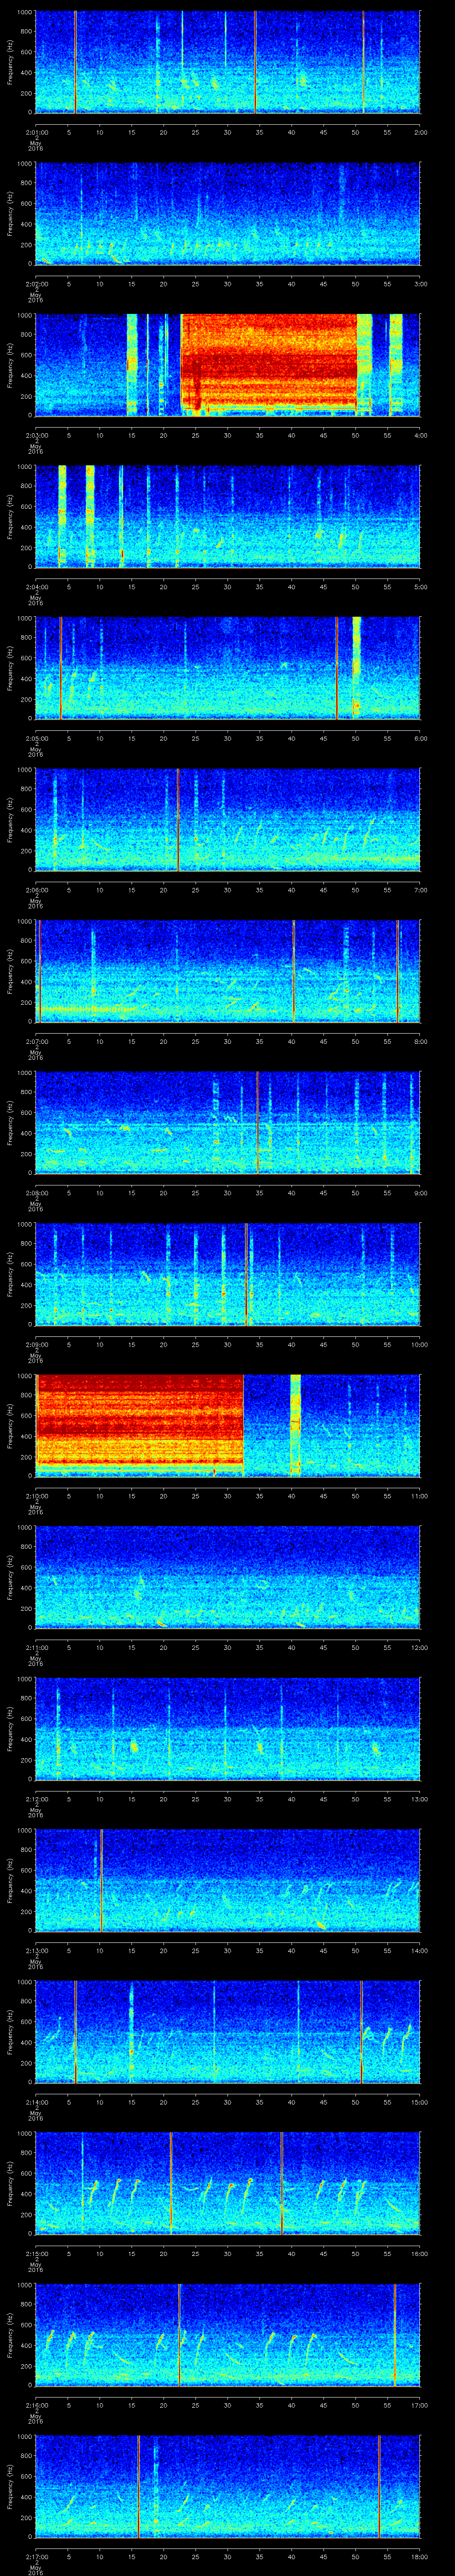The height and width of the screenshot is (2576, 455).
Task: Click the 2:16:00 start time label
Action: point(36,2405)
